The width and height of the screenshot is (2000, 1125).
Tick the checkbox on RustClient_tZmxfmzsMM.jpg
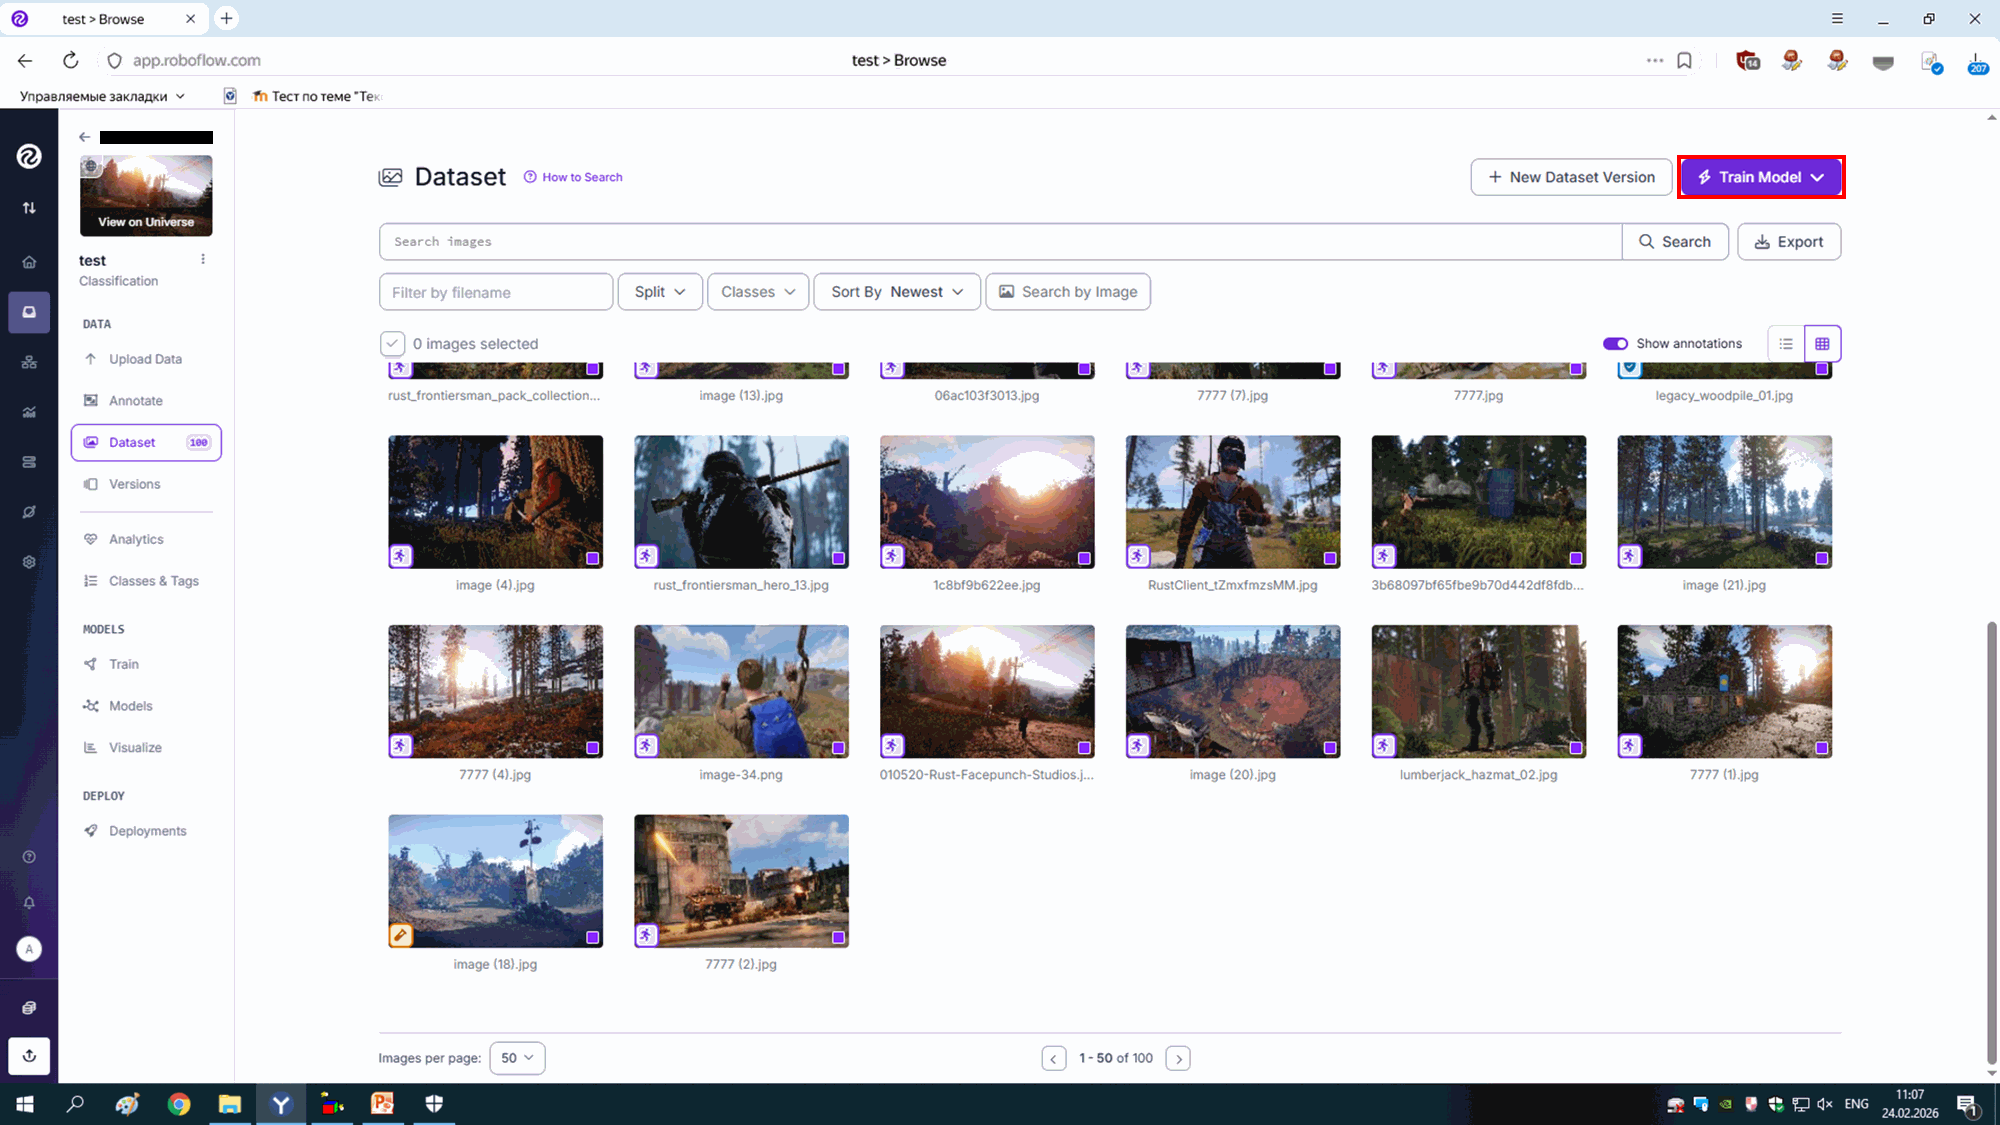(1330, 558)
